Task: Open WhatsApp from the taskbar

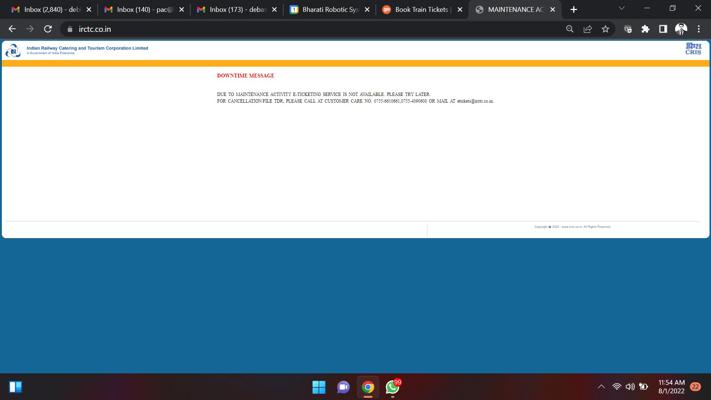Action: tap(393, 387)
